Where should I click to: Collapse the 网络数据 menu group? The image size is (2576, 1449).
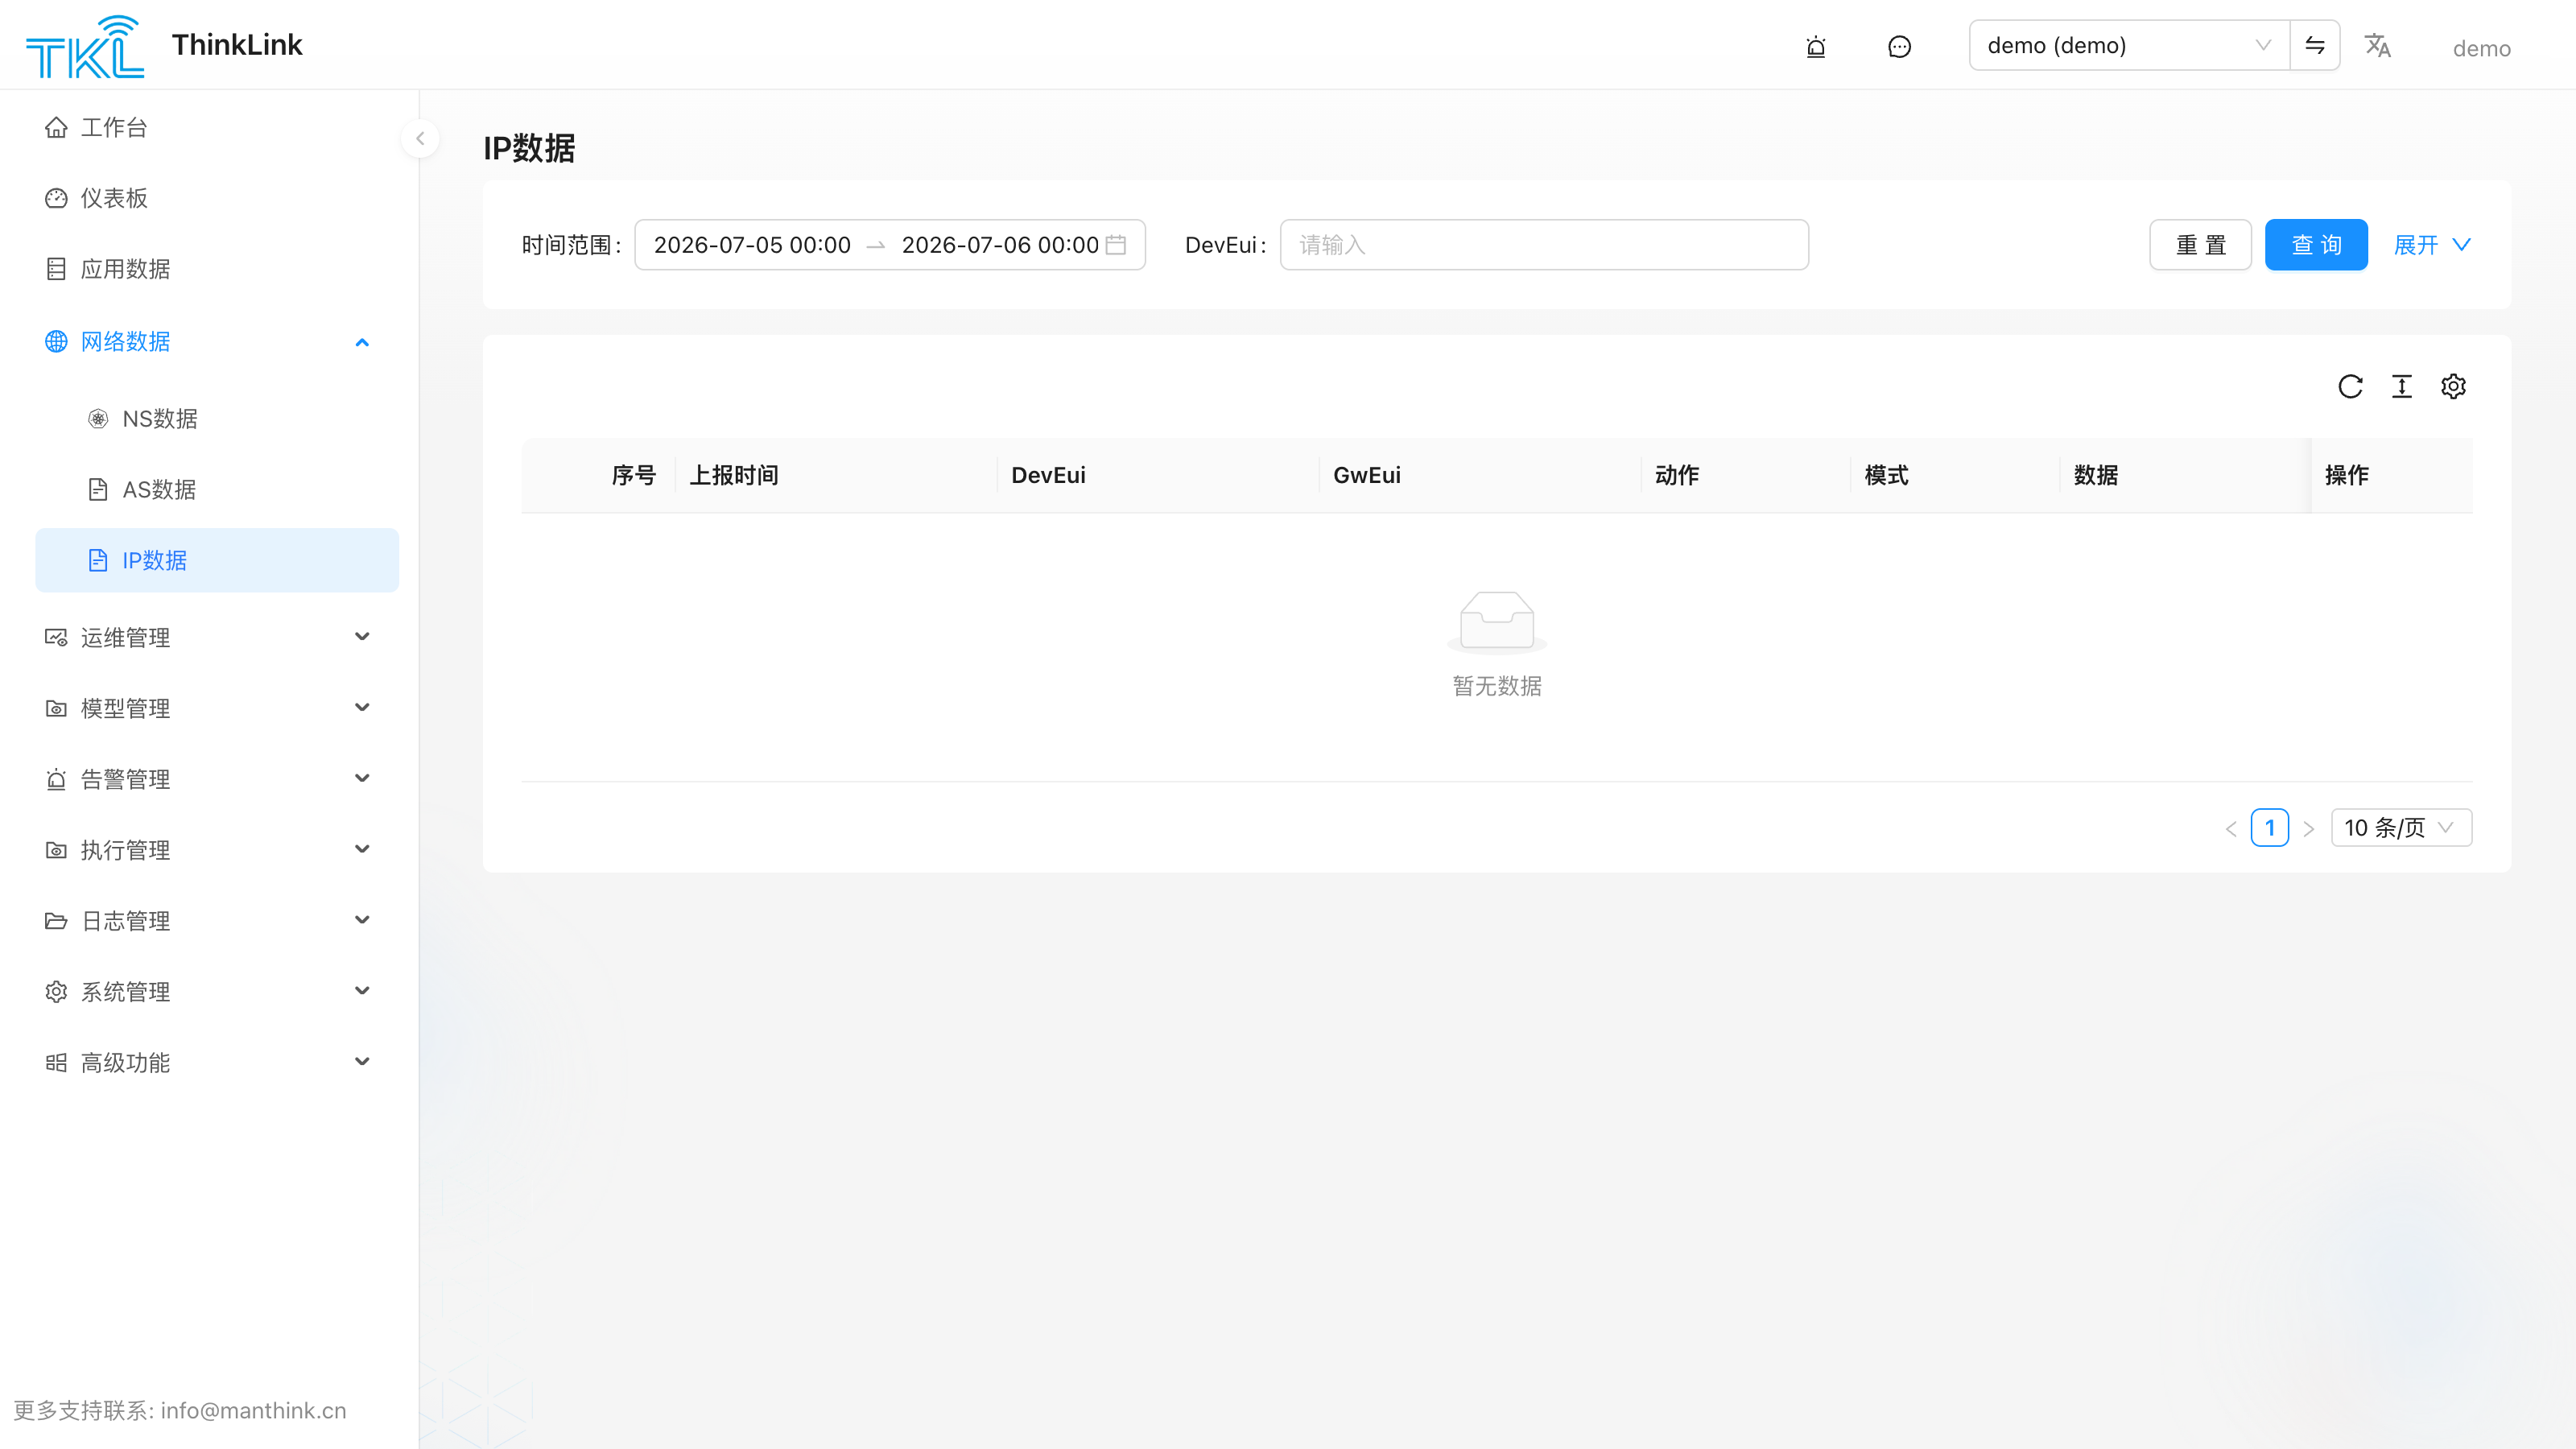point(217,342)
